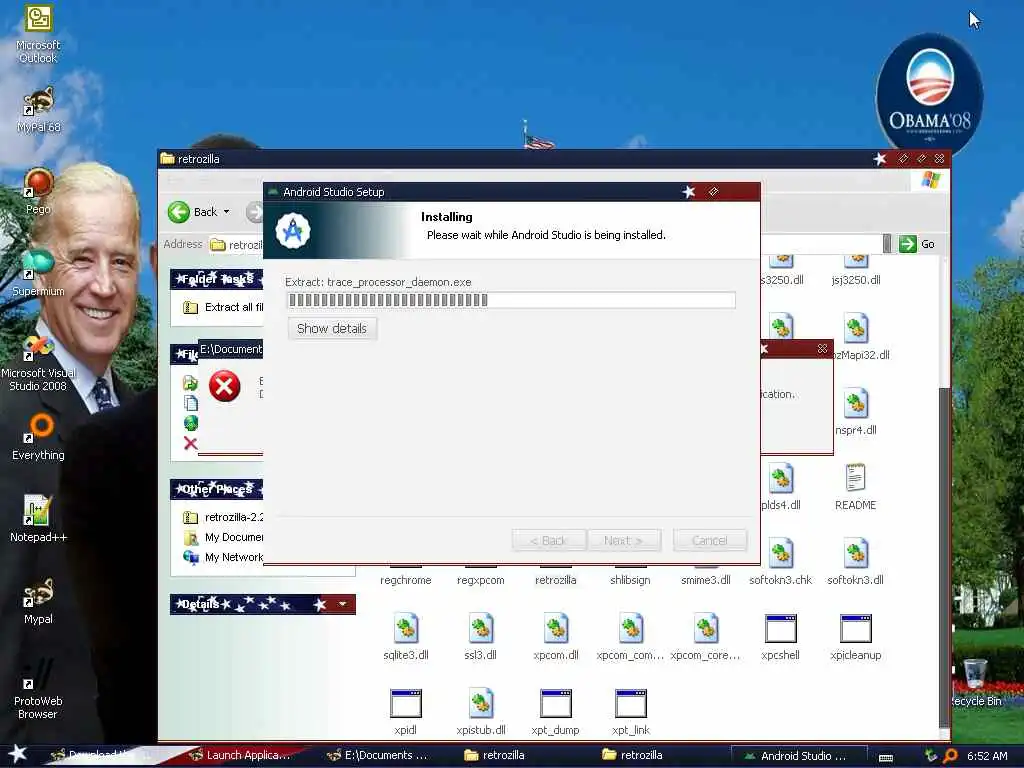The width and height of the screenshot is (1024, 768).
Task: Switch to first retrozilla taskbar item
Action: 495,755
